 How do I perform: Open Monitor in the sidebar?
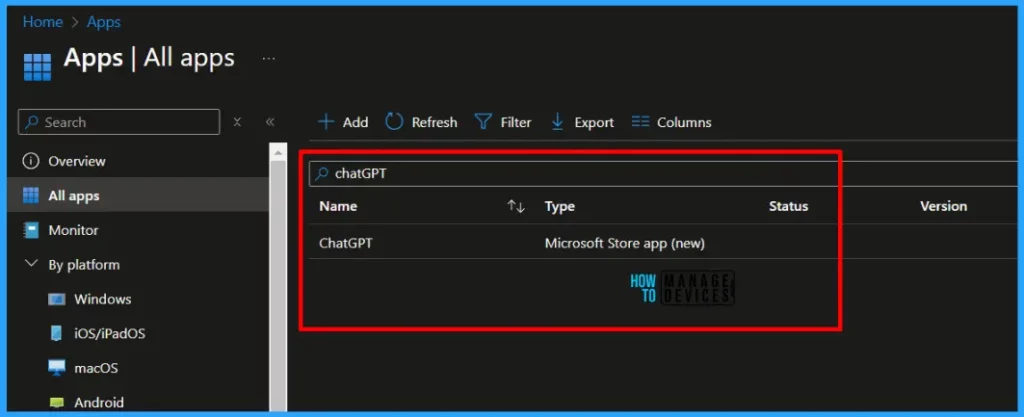tap(73, 230)
